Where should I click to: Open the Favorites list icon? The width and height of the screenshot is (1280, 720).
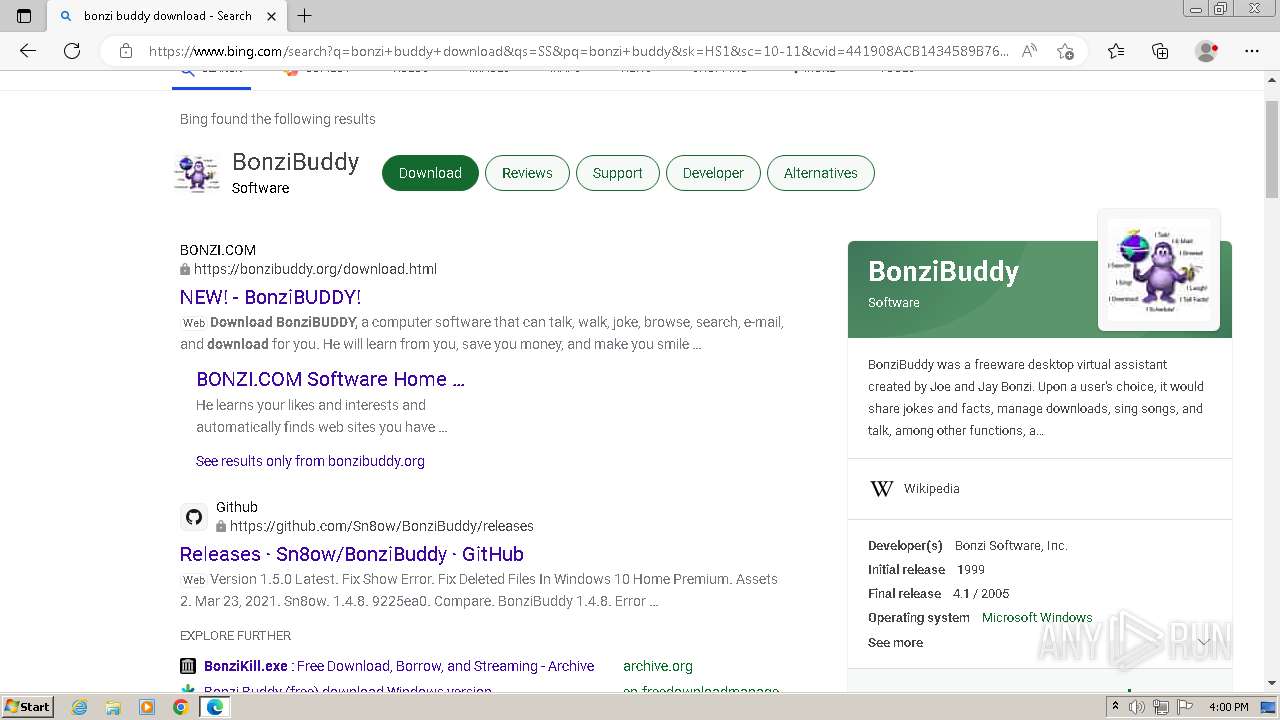1116,51
